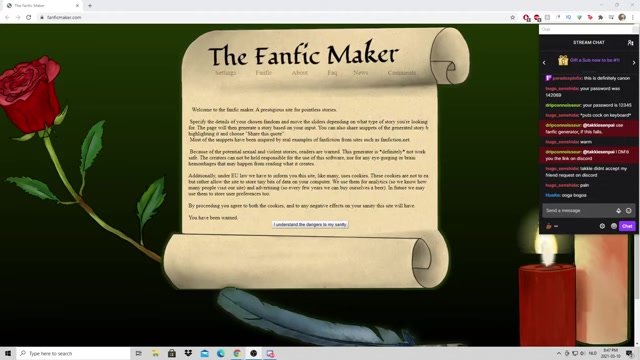Open the Windows Start menu

pos(8,353)
